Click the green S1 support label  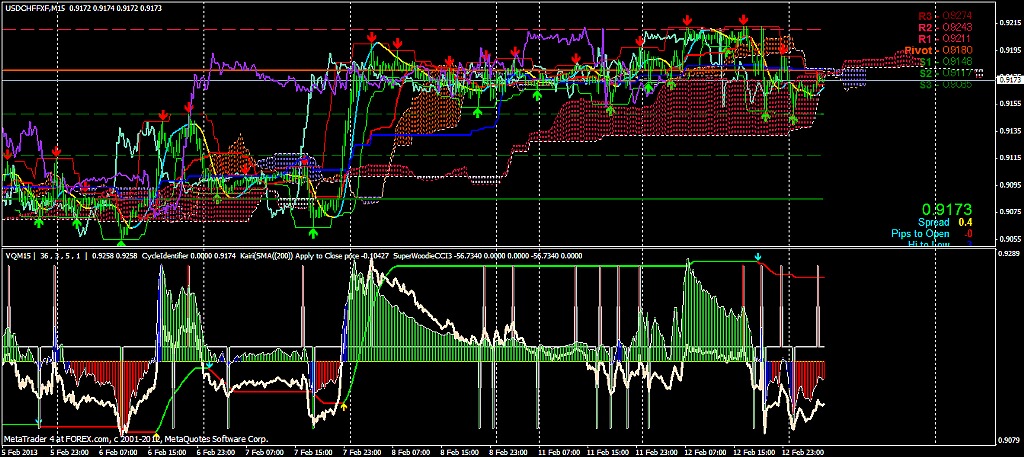click(x=927, y=61)
